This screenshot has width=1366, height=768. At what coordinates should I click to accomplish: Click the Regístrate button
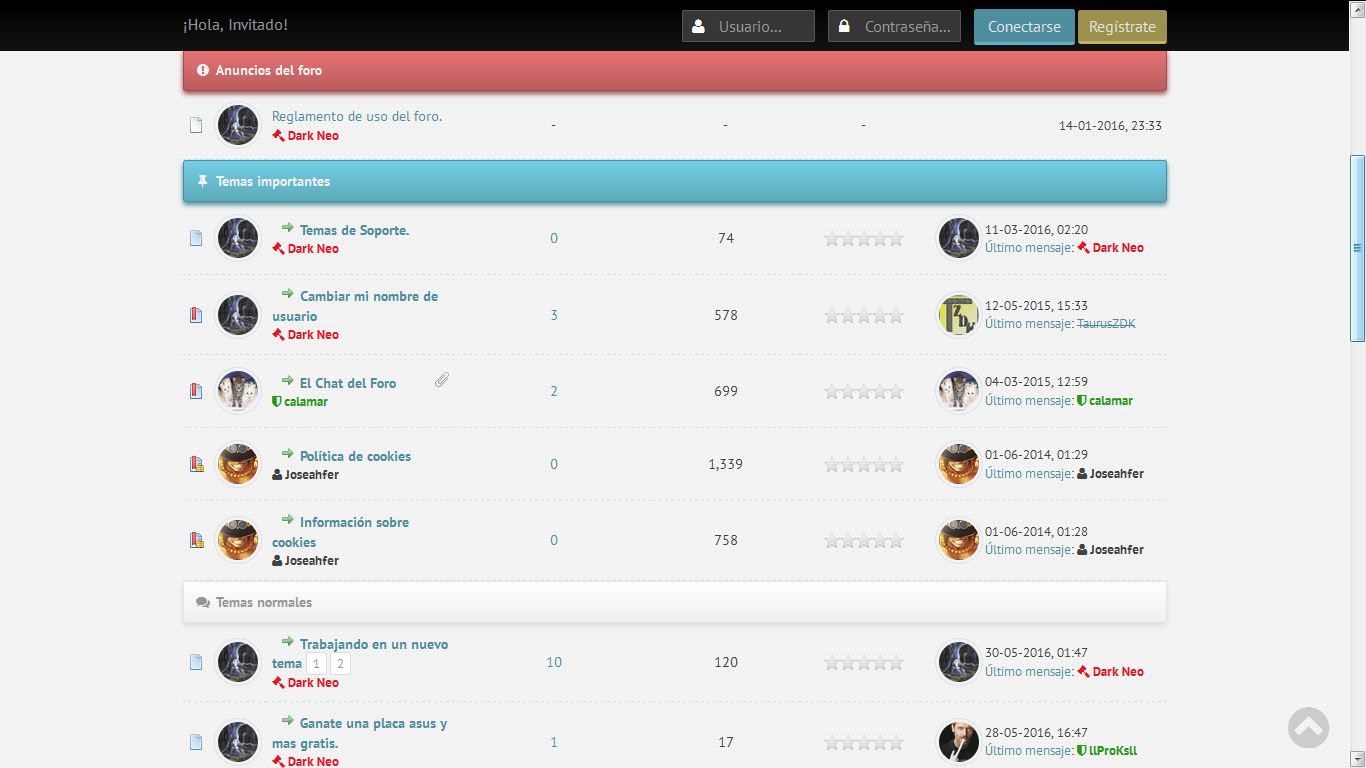tap(1122, 27)
